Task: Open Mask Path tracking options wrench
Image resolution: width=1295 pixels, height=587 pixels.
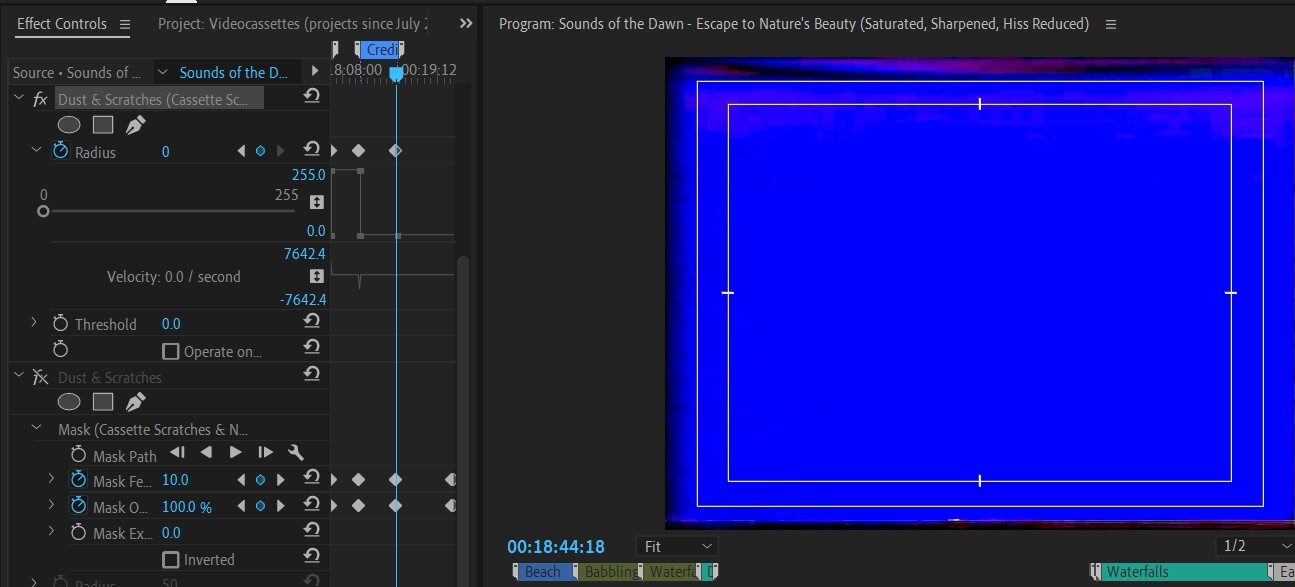Action: tap(295, 453)
